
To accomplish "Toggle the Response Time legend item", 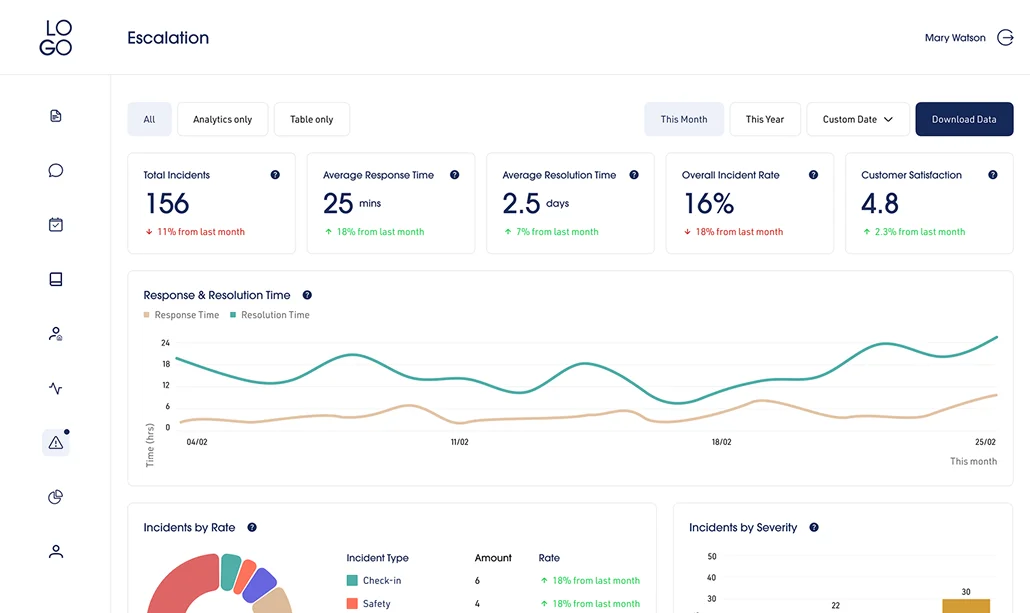I will click(x=181, y=315).
